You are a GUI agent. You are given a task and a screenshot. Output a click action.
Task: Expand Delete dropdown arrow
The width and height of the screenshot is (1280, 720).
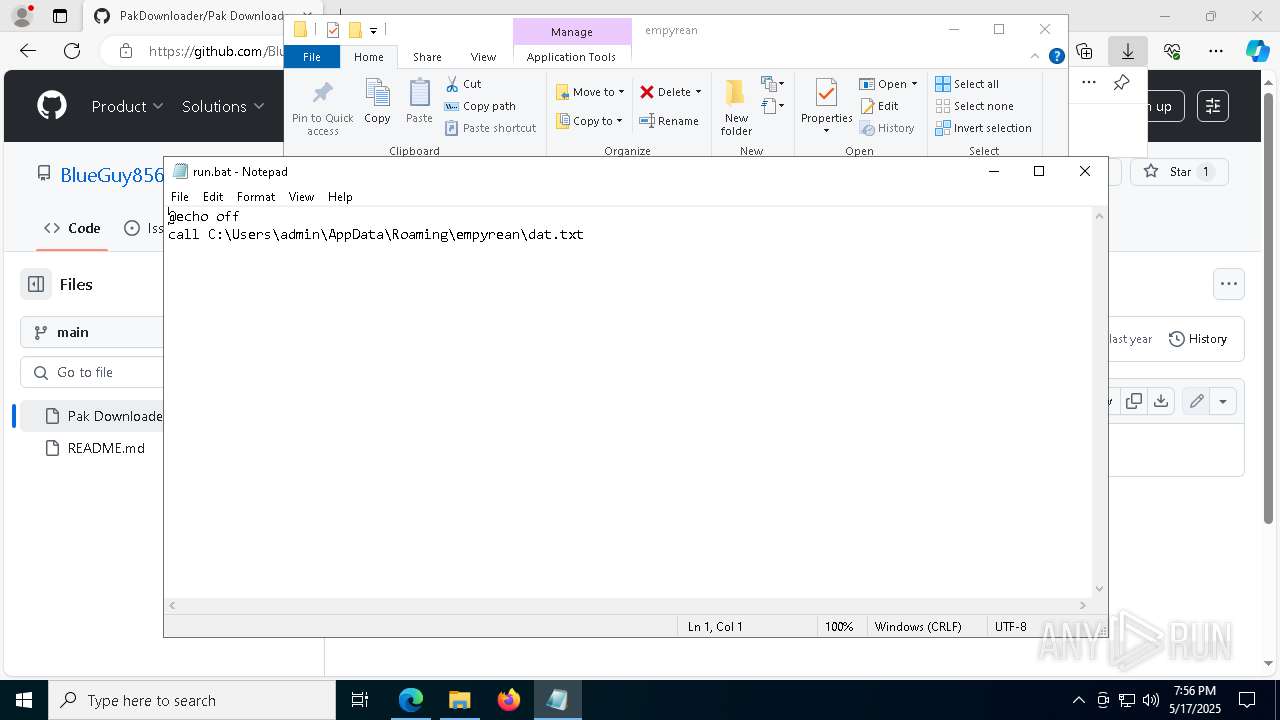coord(698,92)
